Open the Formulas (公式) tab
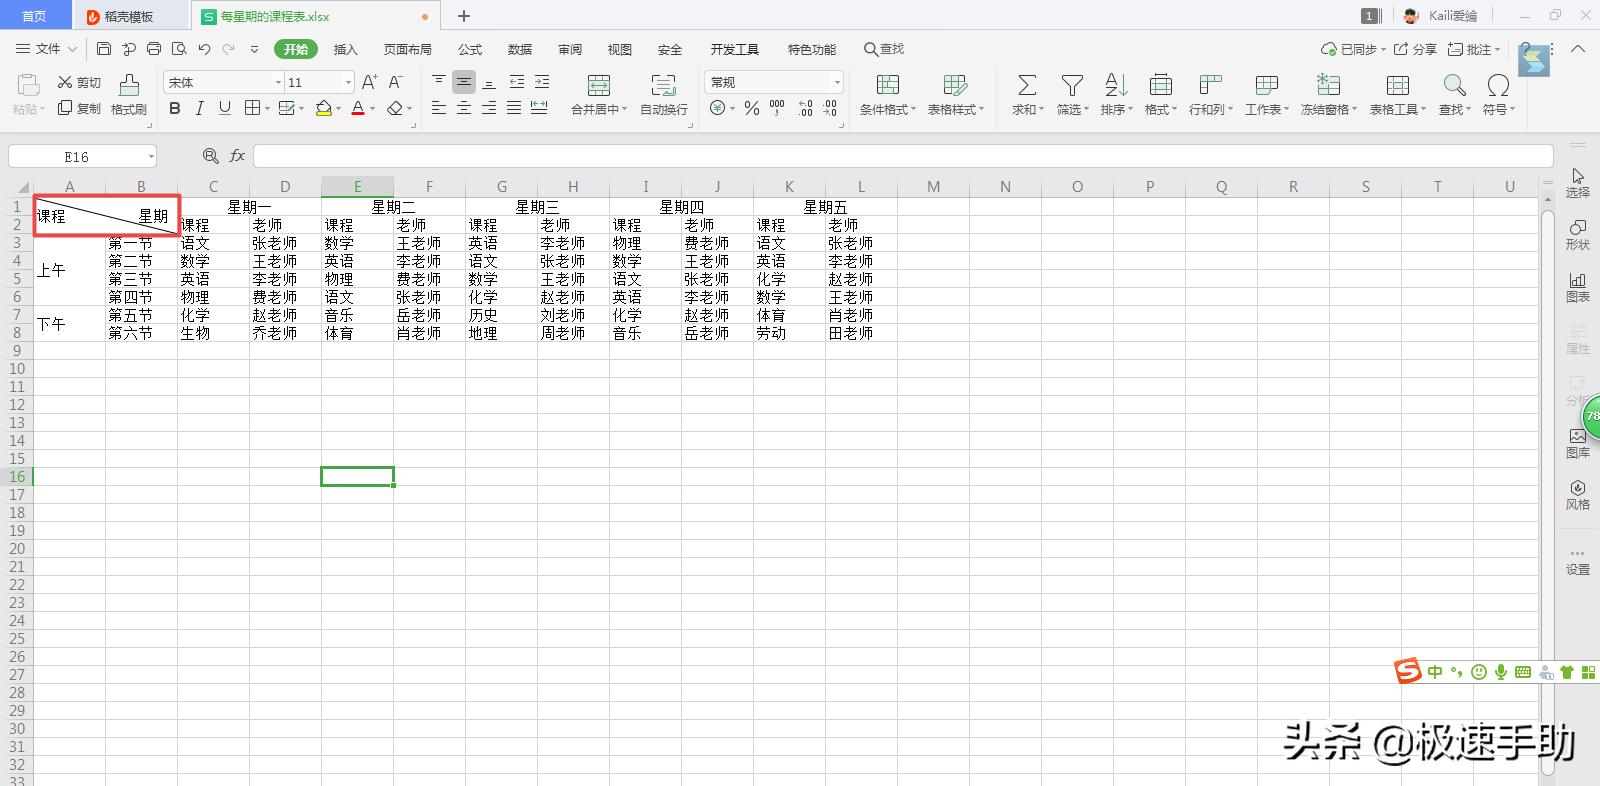The width and height of the screenshot is (1600, 786). [x=470, y=49]
